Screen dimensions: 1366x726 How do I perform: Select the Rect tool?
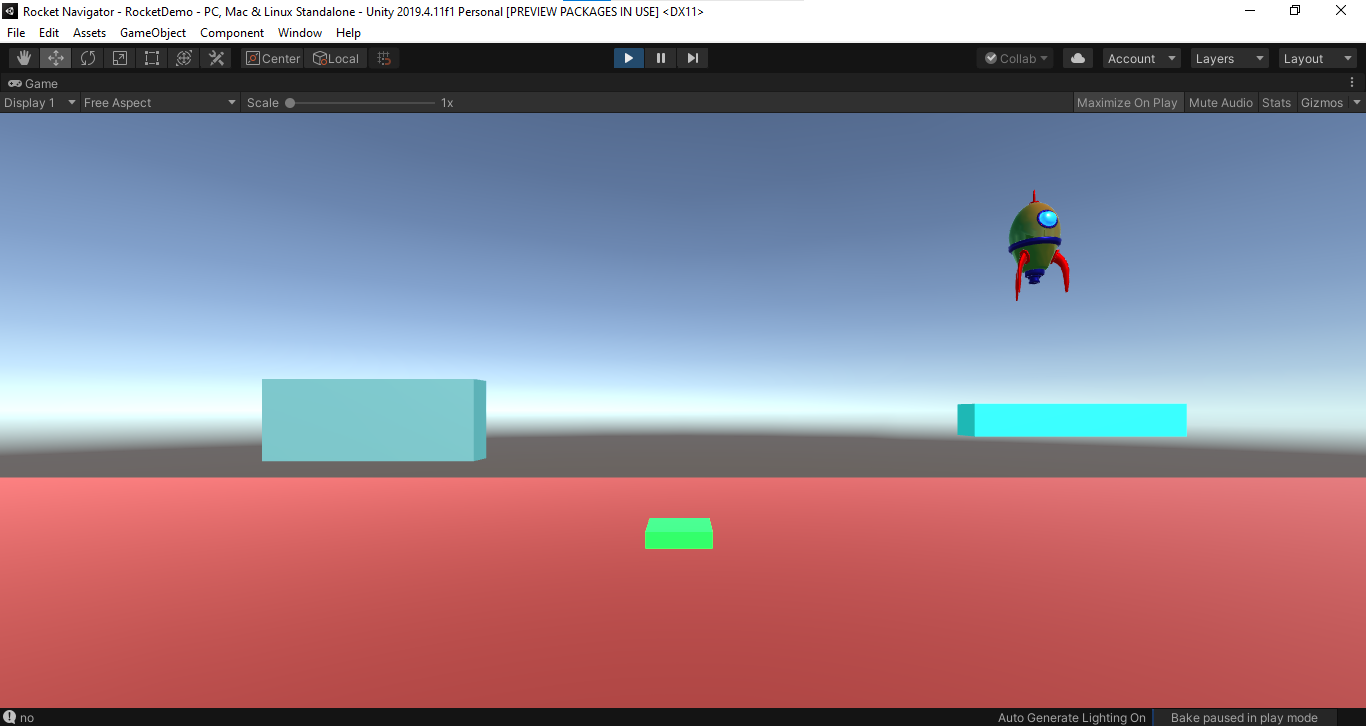tap(152, 58)
